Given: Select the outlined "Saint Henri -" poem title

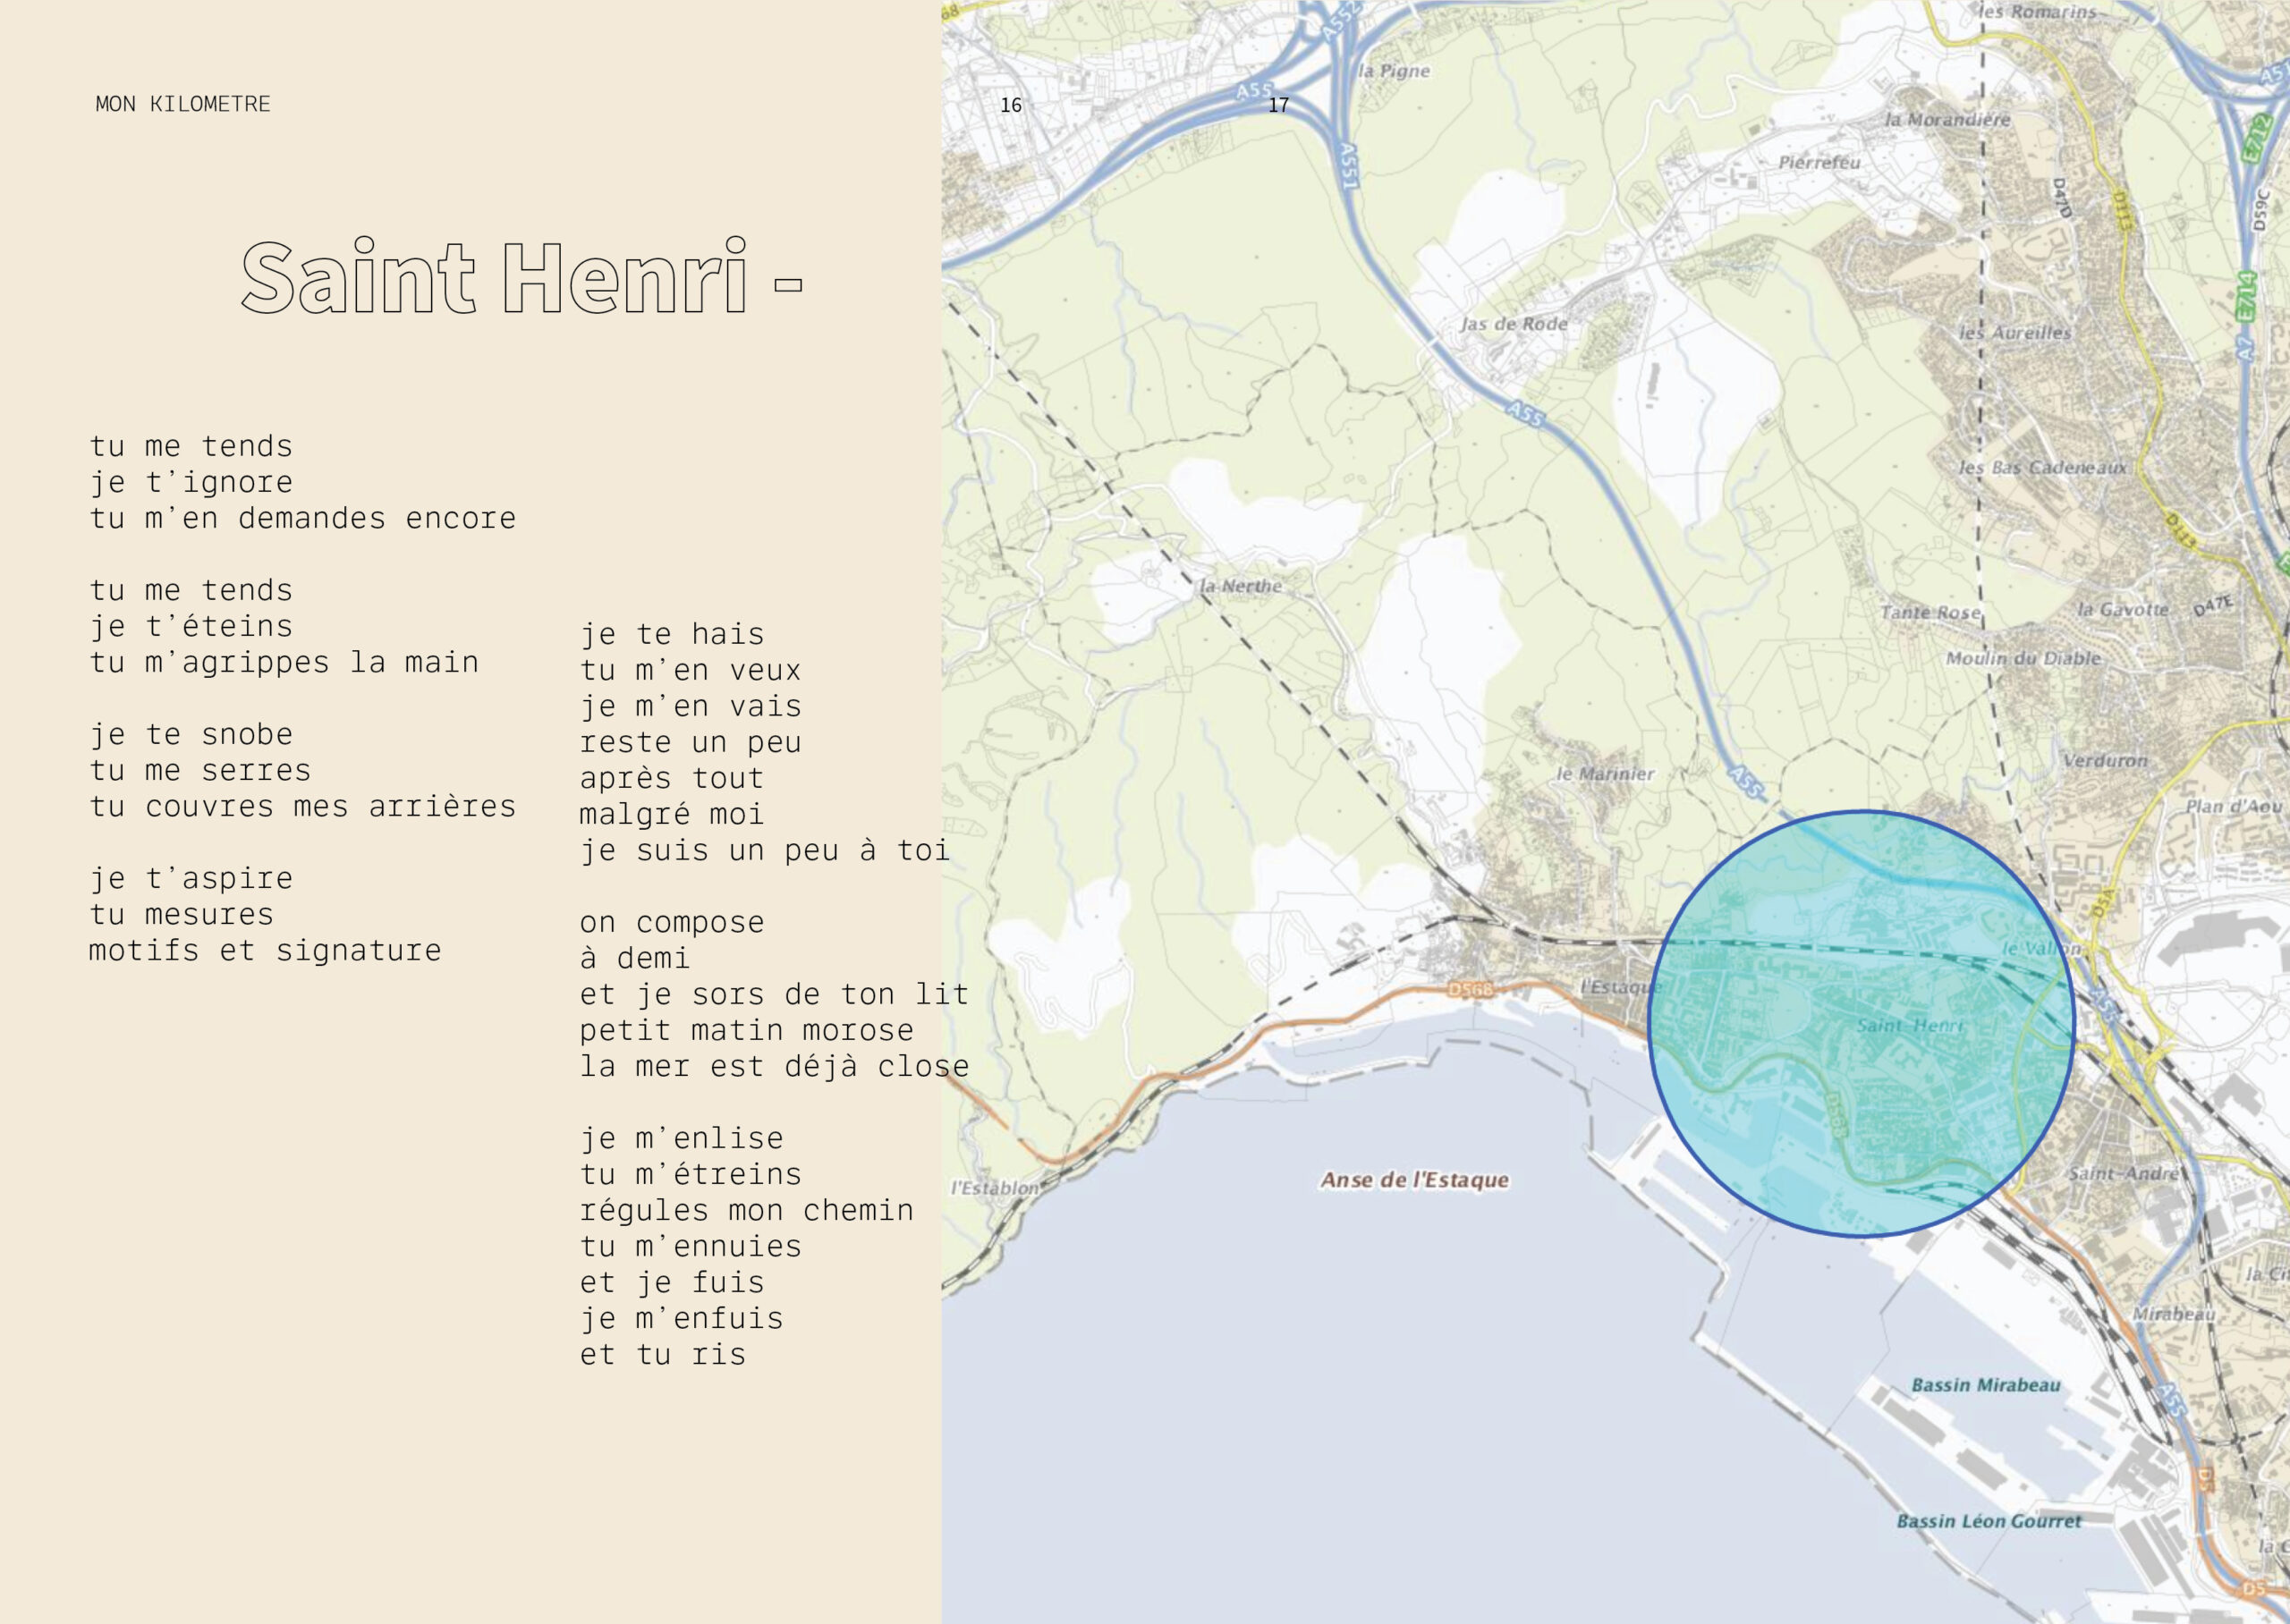Looking at the screenshot, I should coord(521,277).
